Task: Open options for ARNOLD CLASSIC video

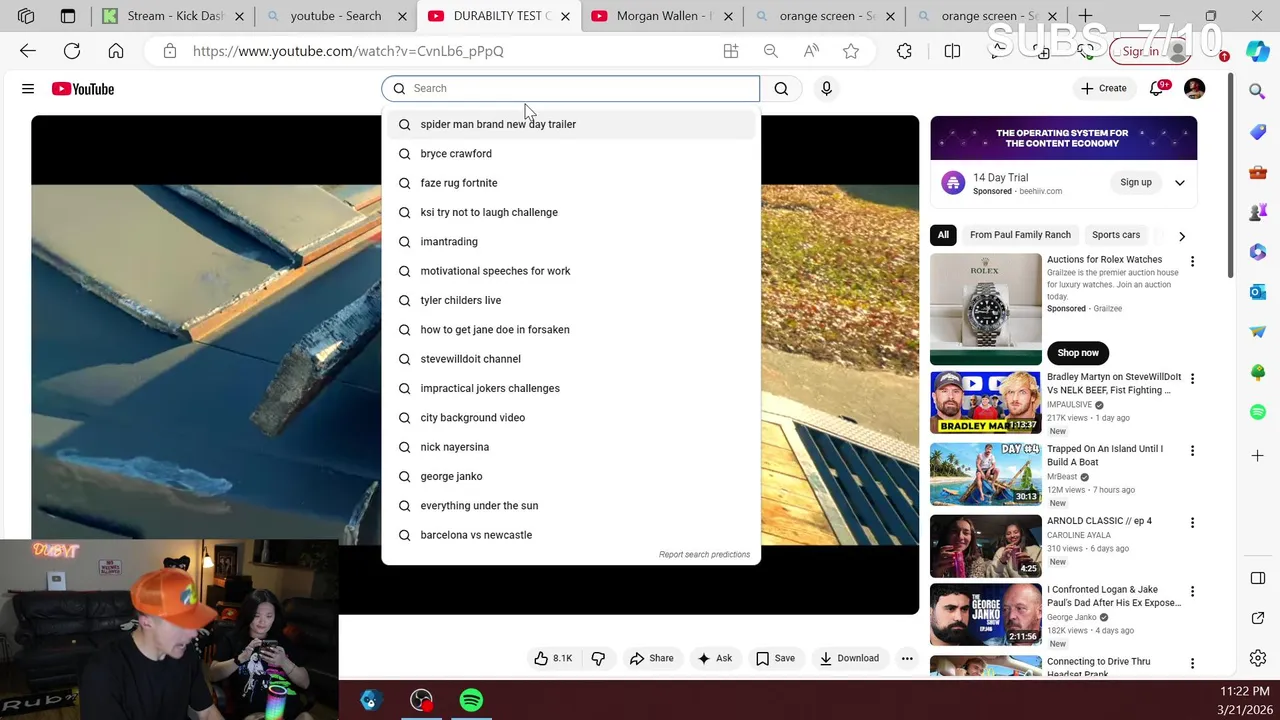Action: (x=1192, y=523)
